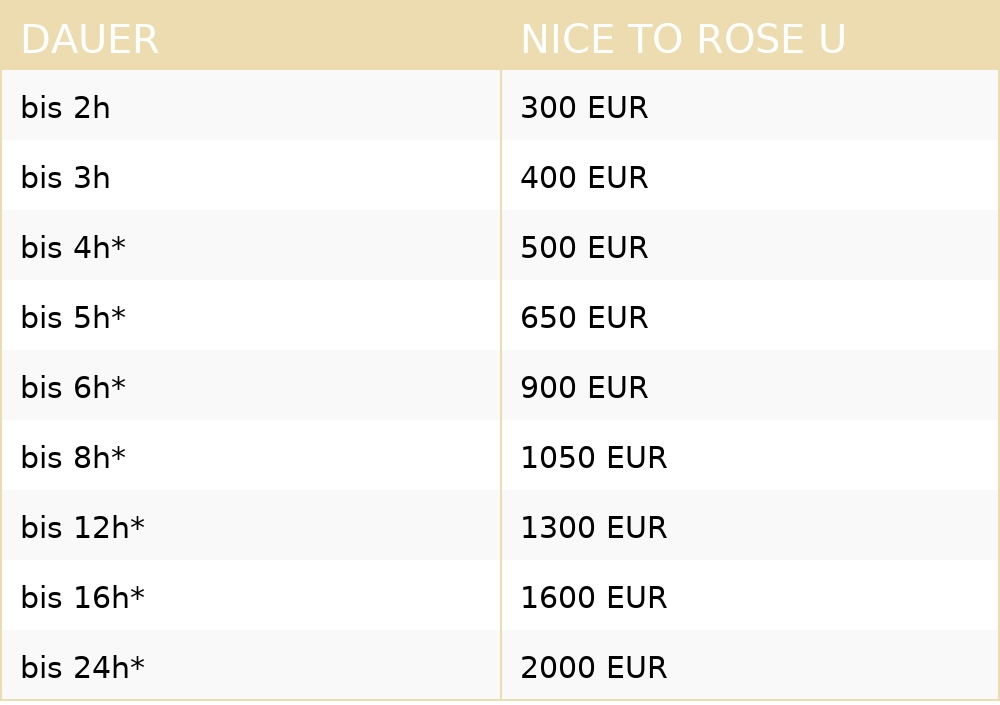Click the 1600 EUR price cell
1000x705 pixels.
click(x=593, y=598)
